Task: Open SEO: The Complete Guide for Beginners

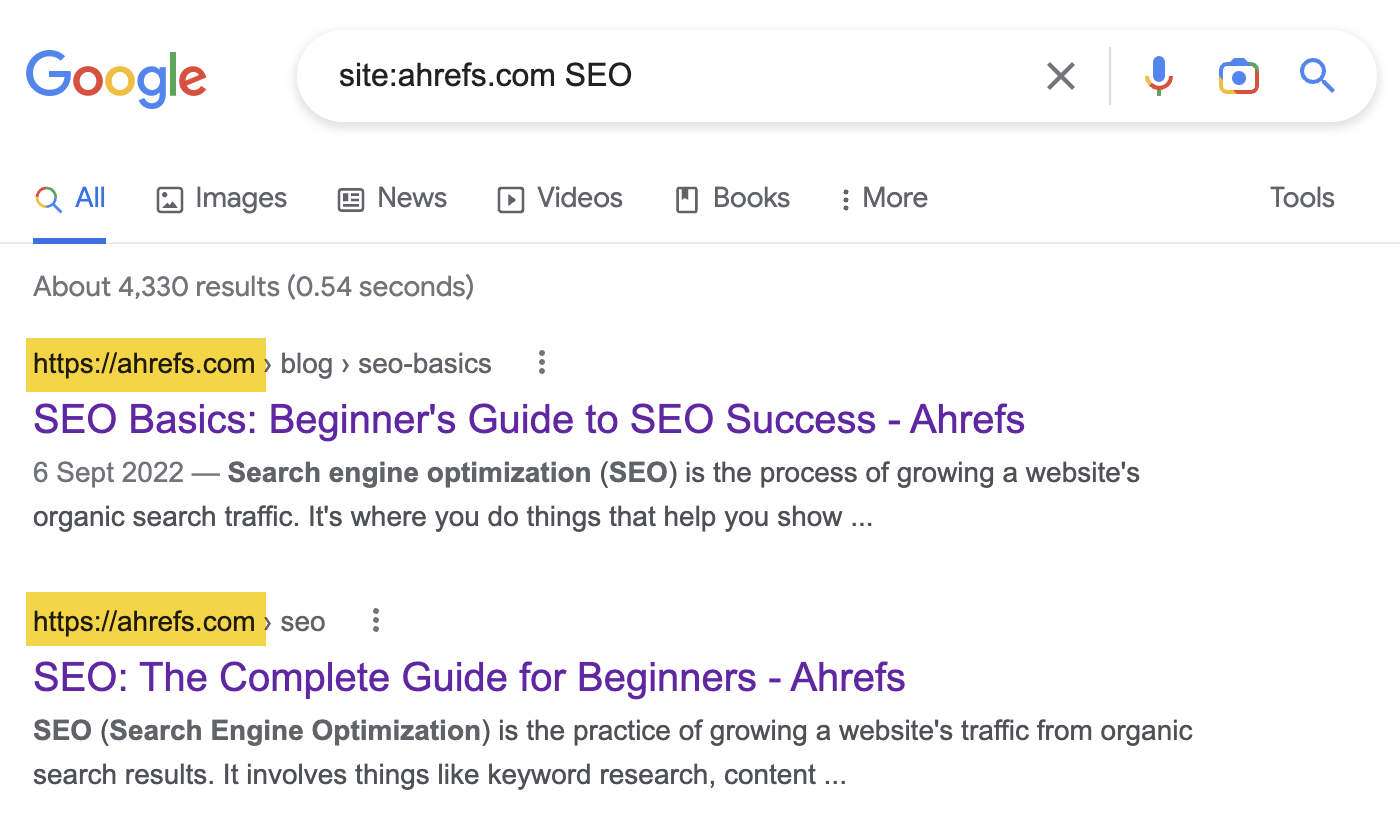Action: 468,677
